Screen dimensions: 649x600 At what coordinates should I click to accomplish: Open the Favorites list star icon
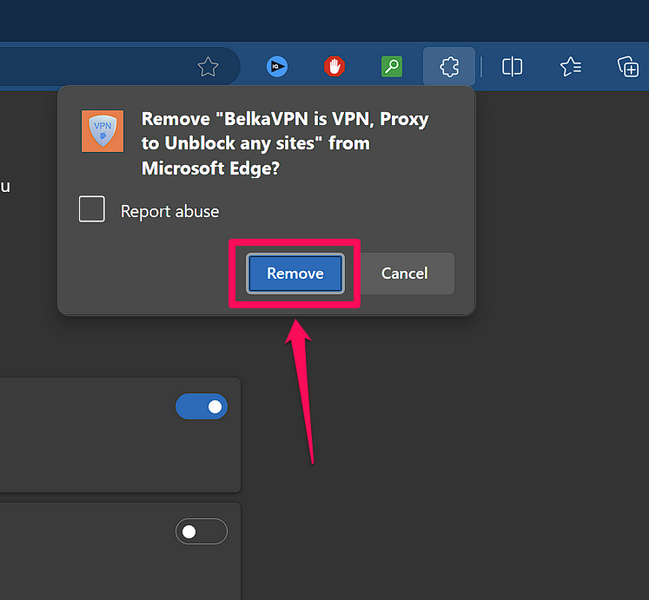570,67
